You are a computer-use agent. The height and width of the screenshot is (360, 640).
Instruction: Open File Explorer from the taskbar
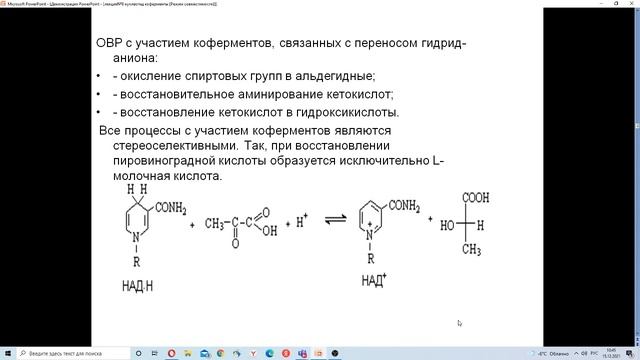(188, 353)
